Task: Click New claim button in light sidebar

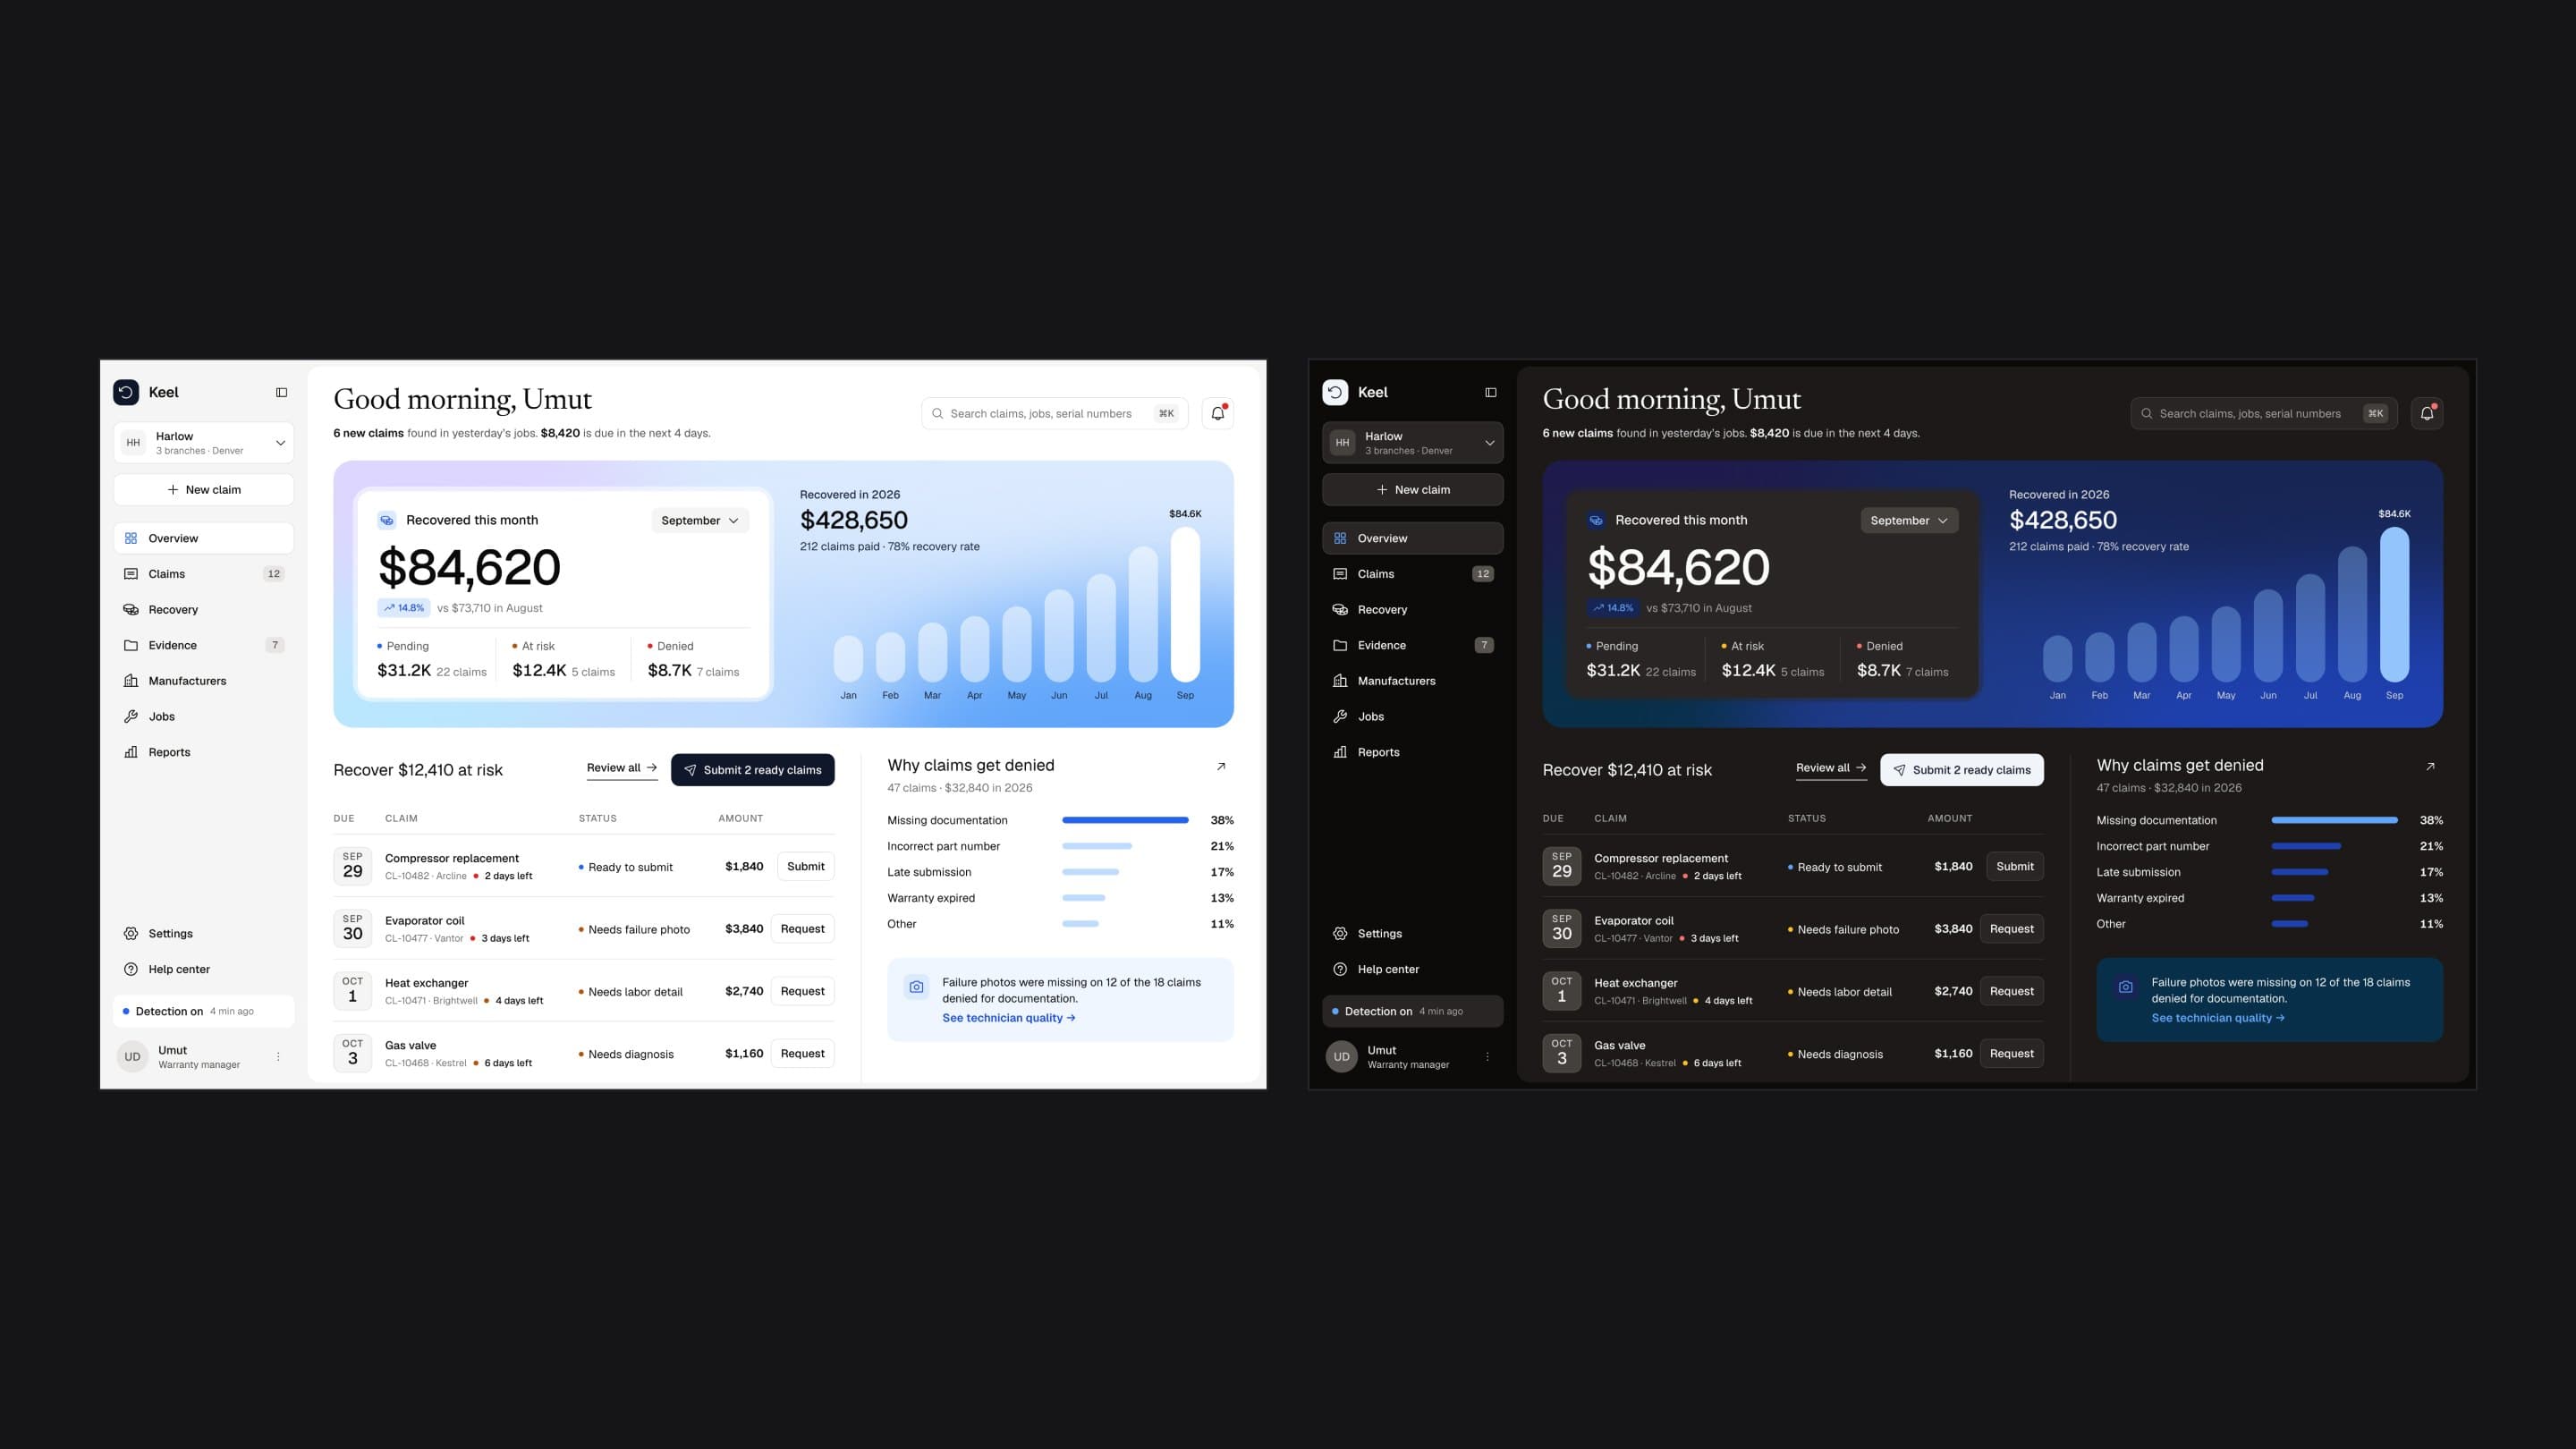Action: (204, 489)
